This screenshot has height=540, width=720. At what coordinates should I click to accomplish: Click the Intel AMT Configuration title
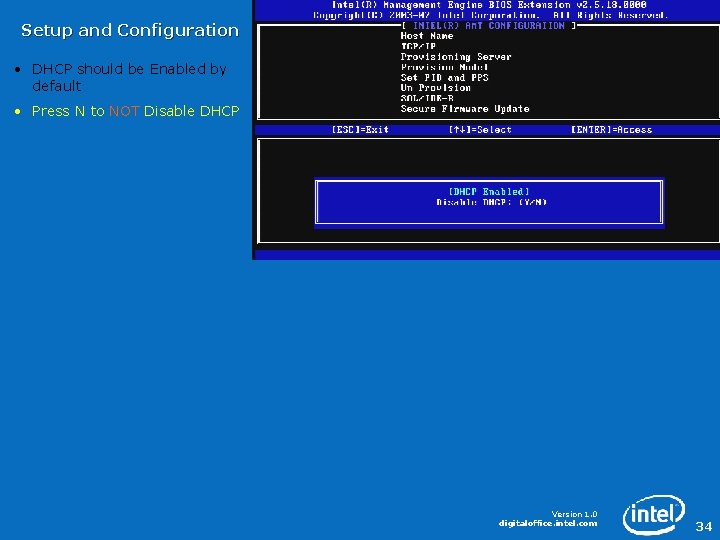(x=489, y=26)
